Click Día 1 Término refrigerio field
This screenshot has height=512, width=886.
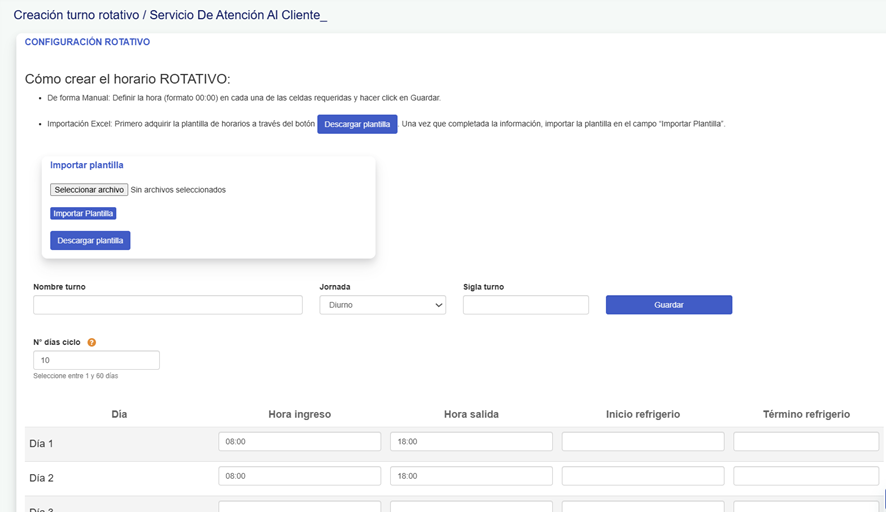[806, 441]
